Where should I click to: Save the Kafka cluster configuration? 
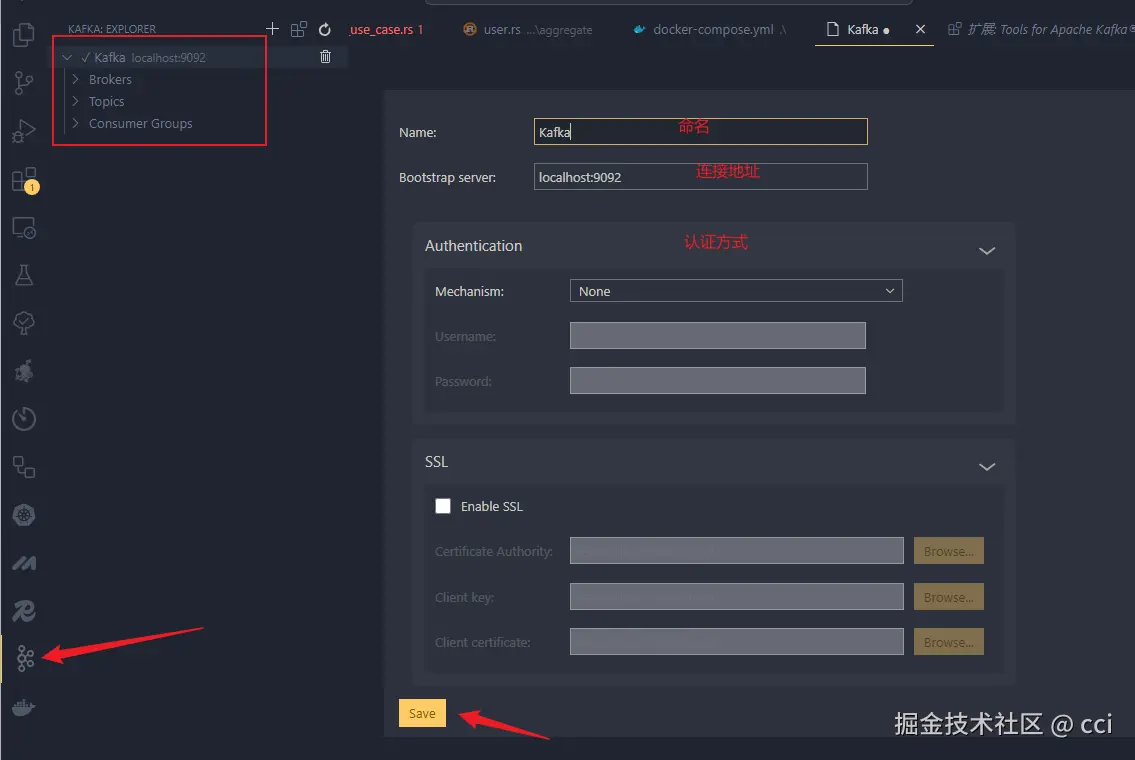point(422,713)
